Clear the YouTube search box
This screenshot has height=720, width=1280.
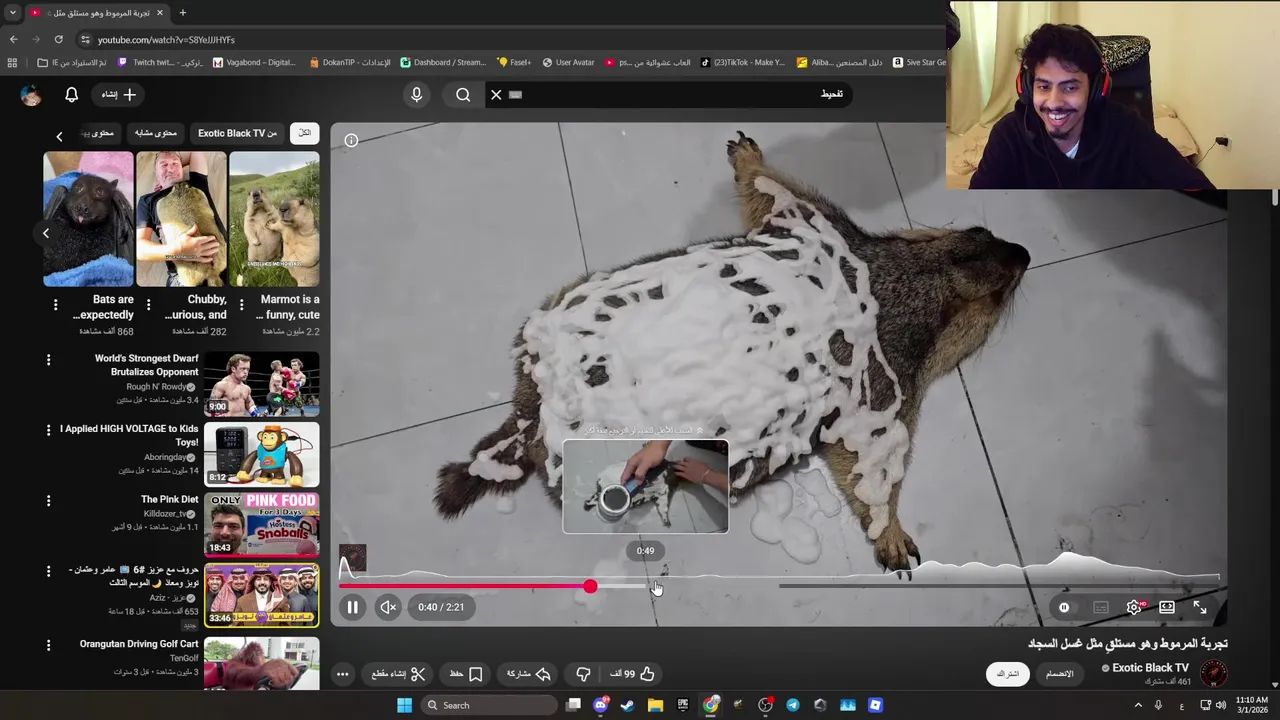point(496,94)
